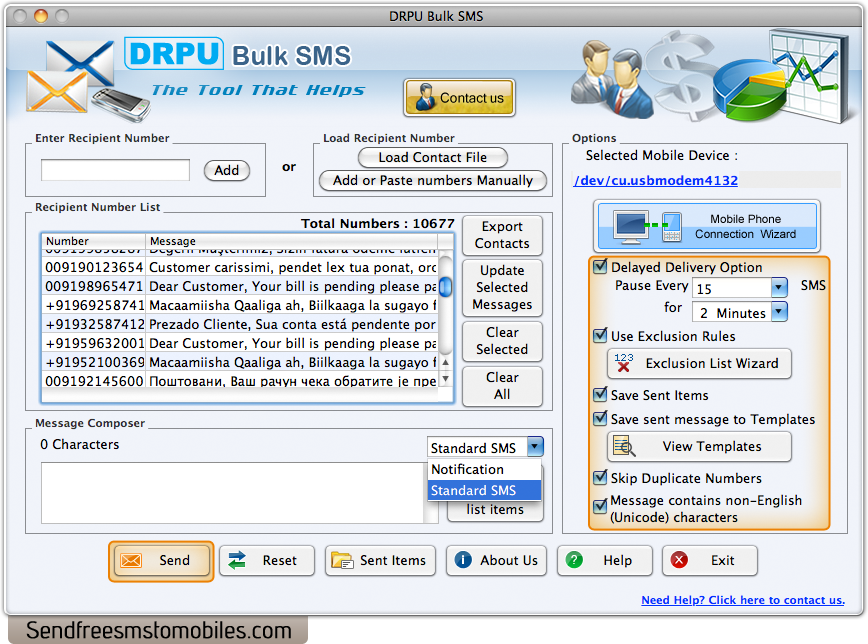Uncheck Skip Duplicate Numbers
Image resolution: width=868 pixels, height=644 pixels.
(600, 477)
